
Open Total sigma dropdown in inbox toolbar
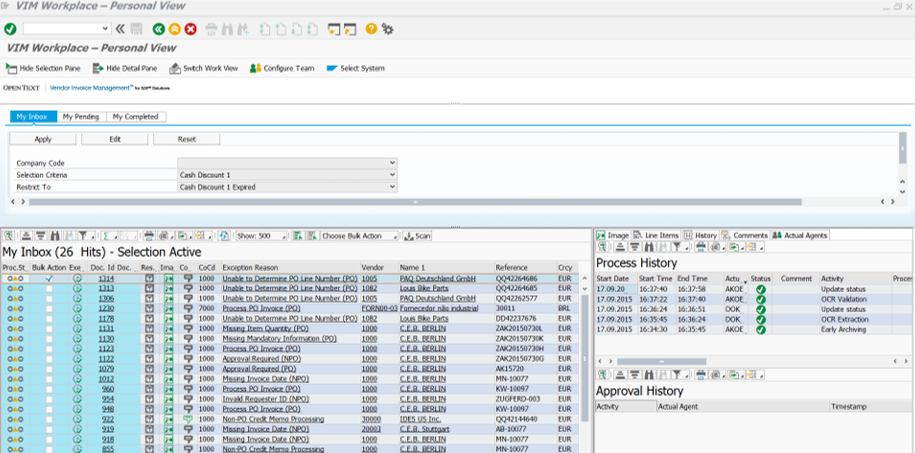pyautogui.click(x=109, y=236)
